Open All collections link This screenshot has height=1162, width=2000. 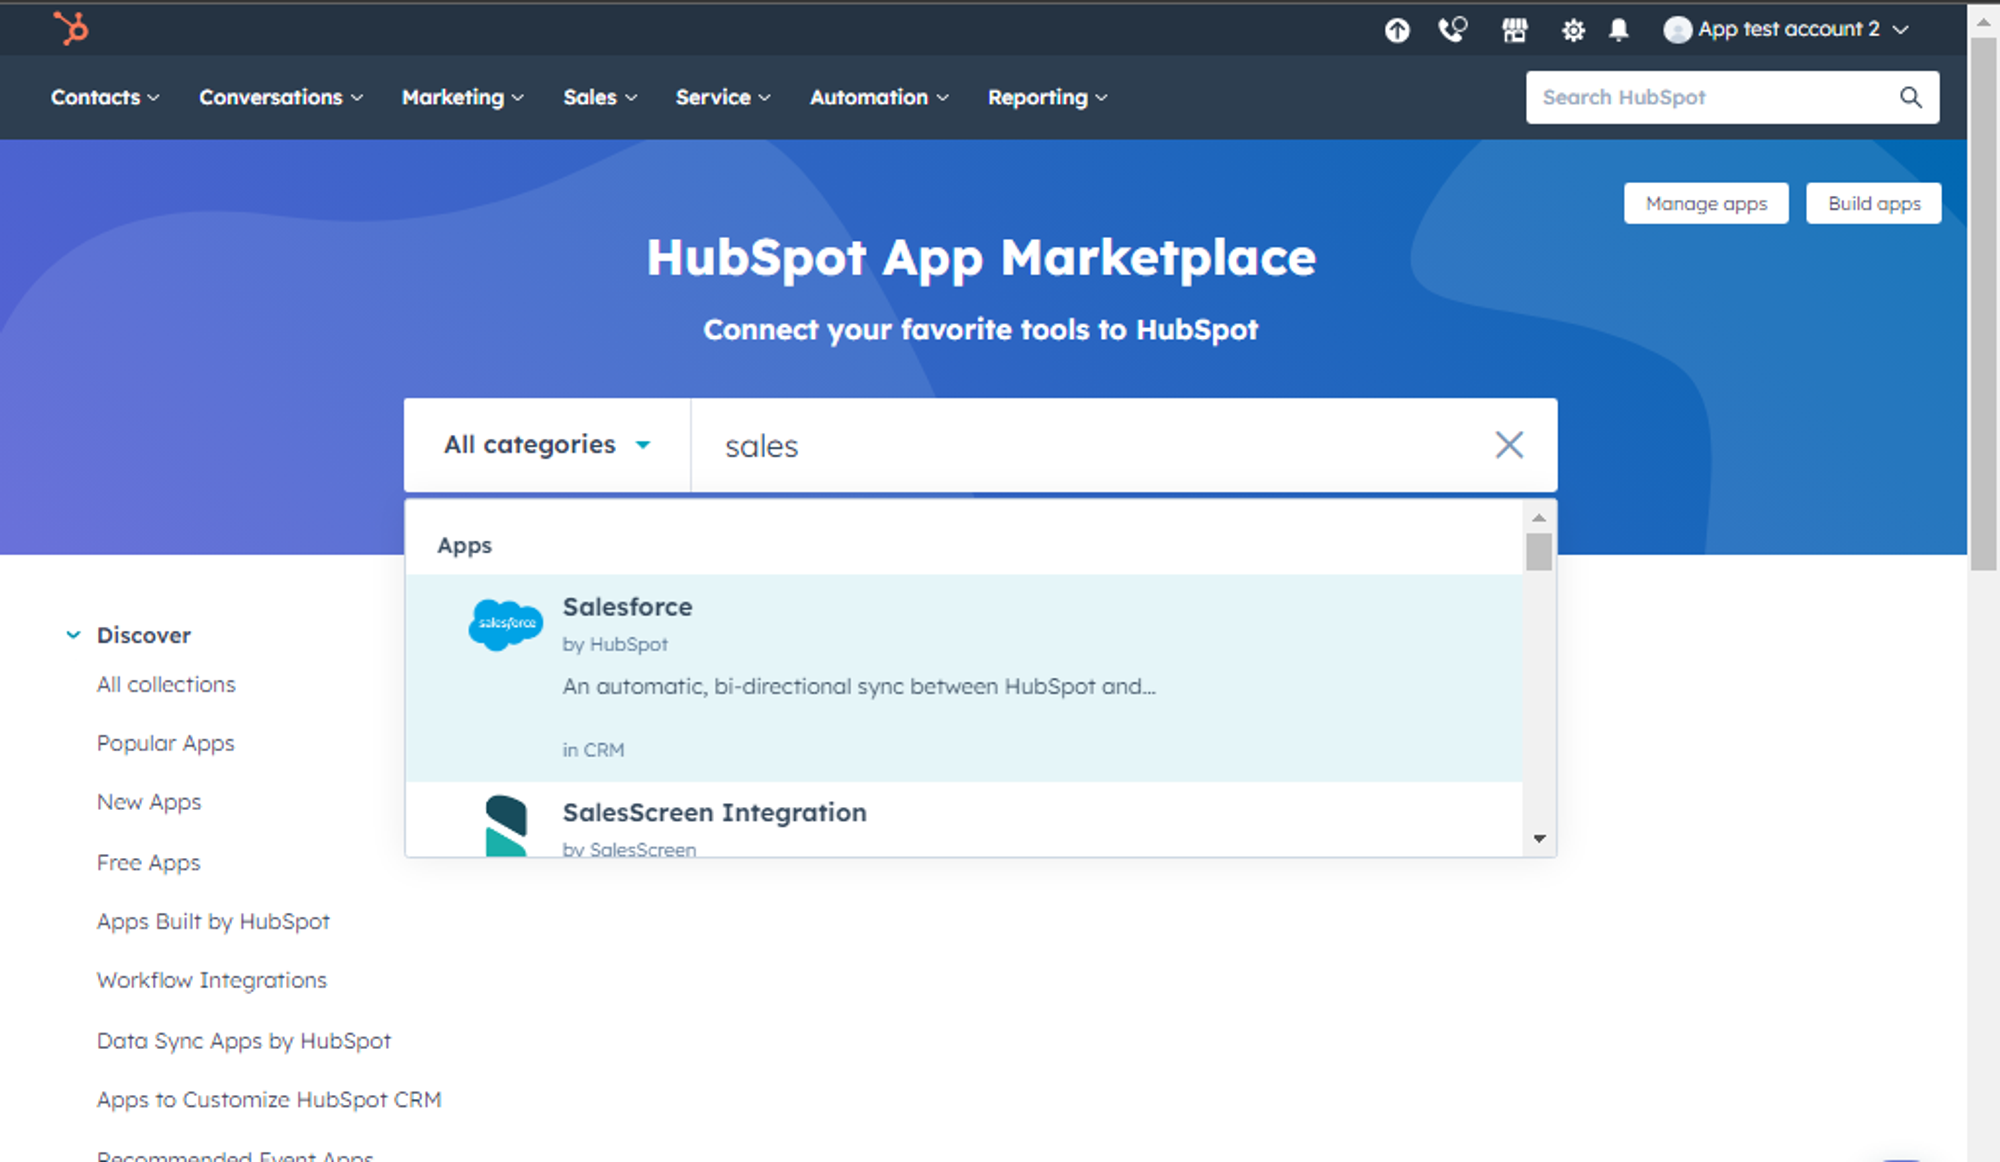[166, 684]
